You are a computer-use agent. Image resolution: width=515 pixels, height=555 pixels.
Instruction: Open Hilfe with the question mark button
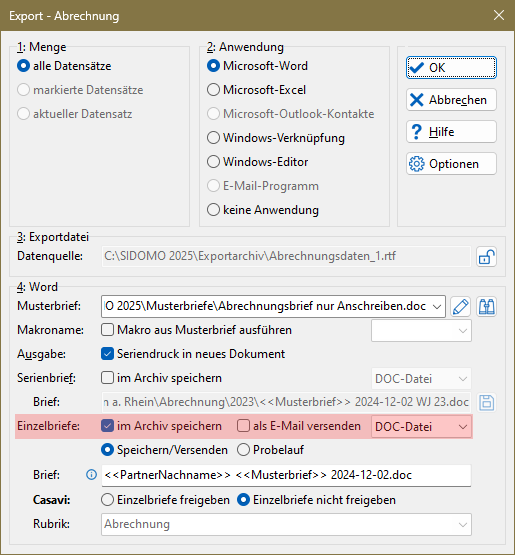(x=451, y=132)
